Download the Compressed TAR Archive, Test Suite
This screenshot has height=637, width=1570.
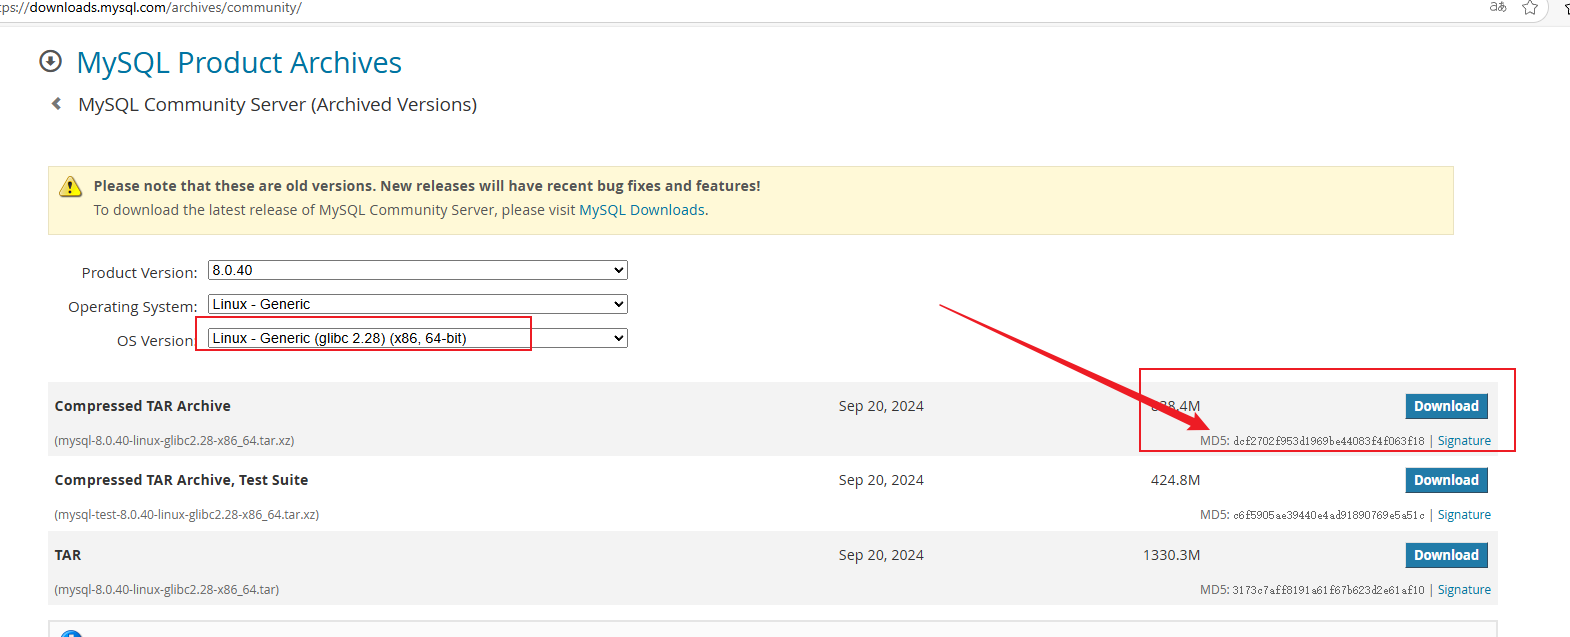[1446, 480]
